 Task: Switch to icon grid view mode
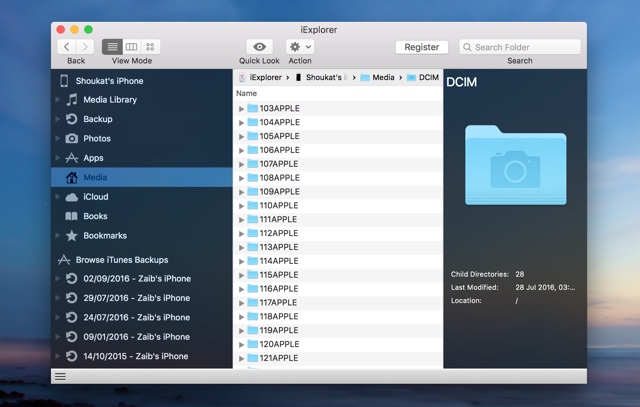tap(150, 47)
